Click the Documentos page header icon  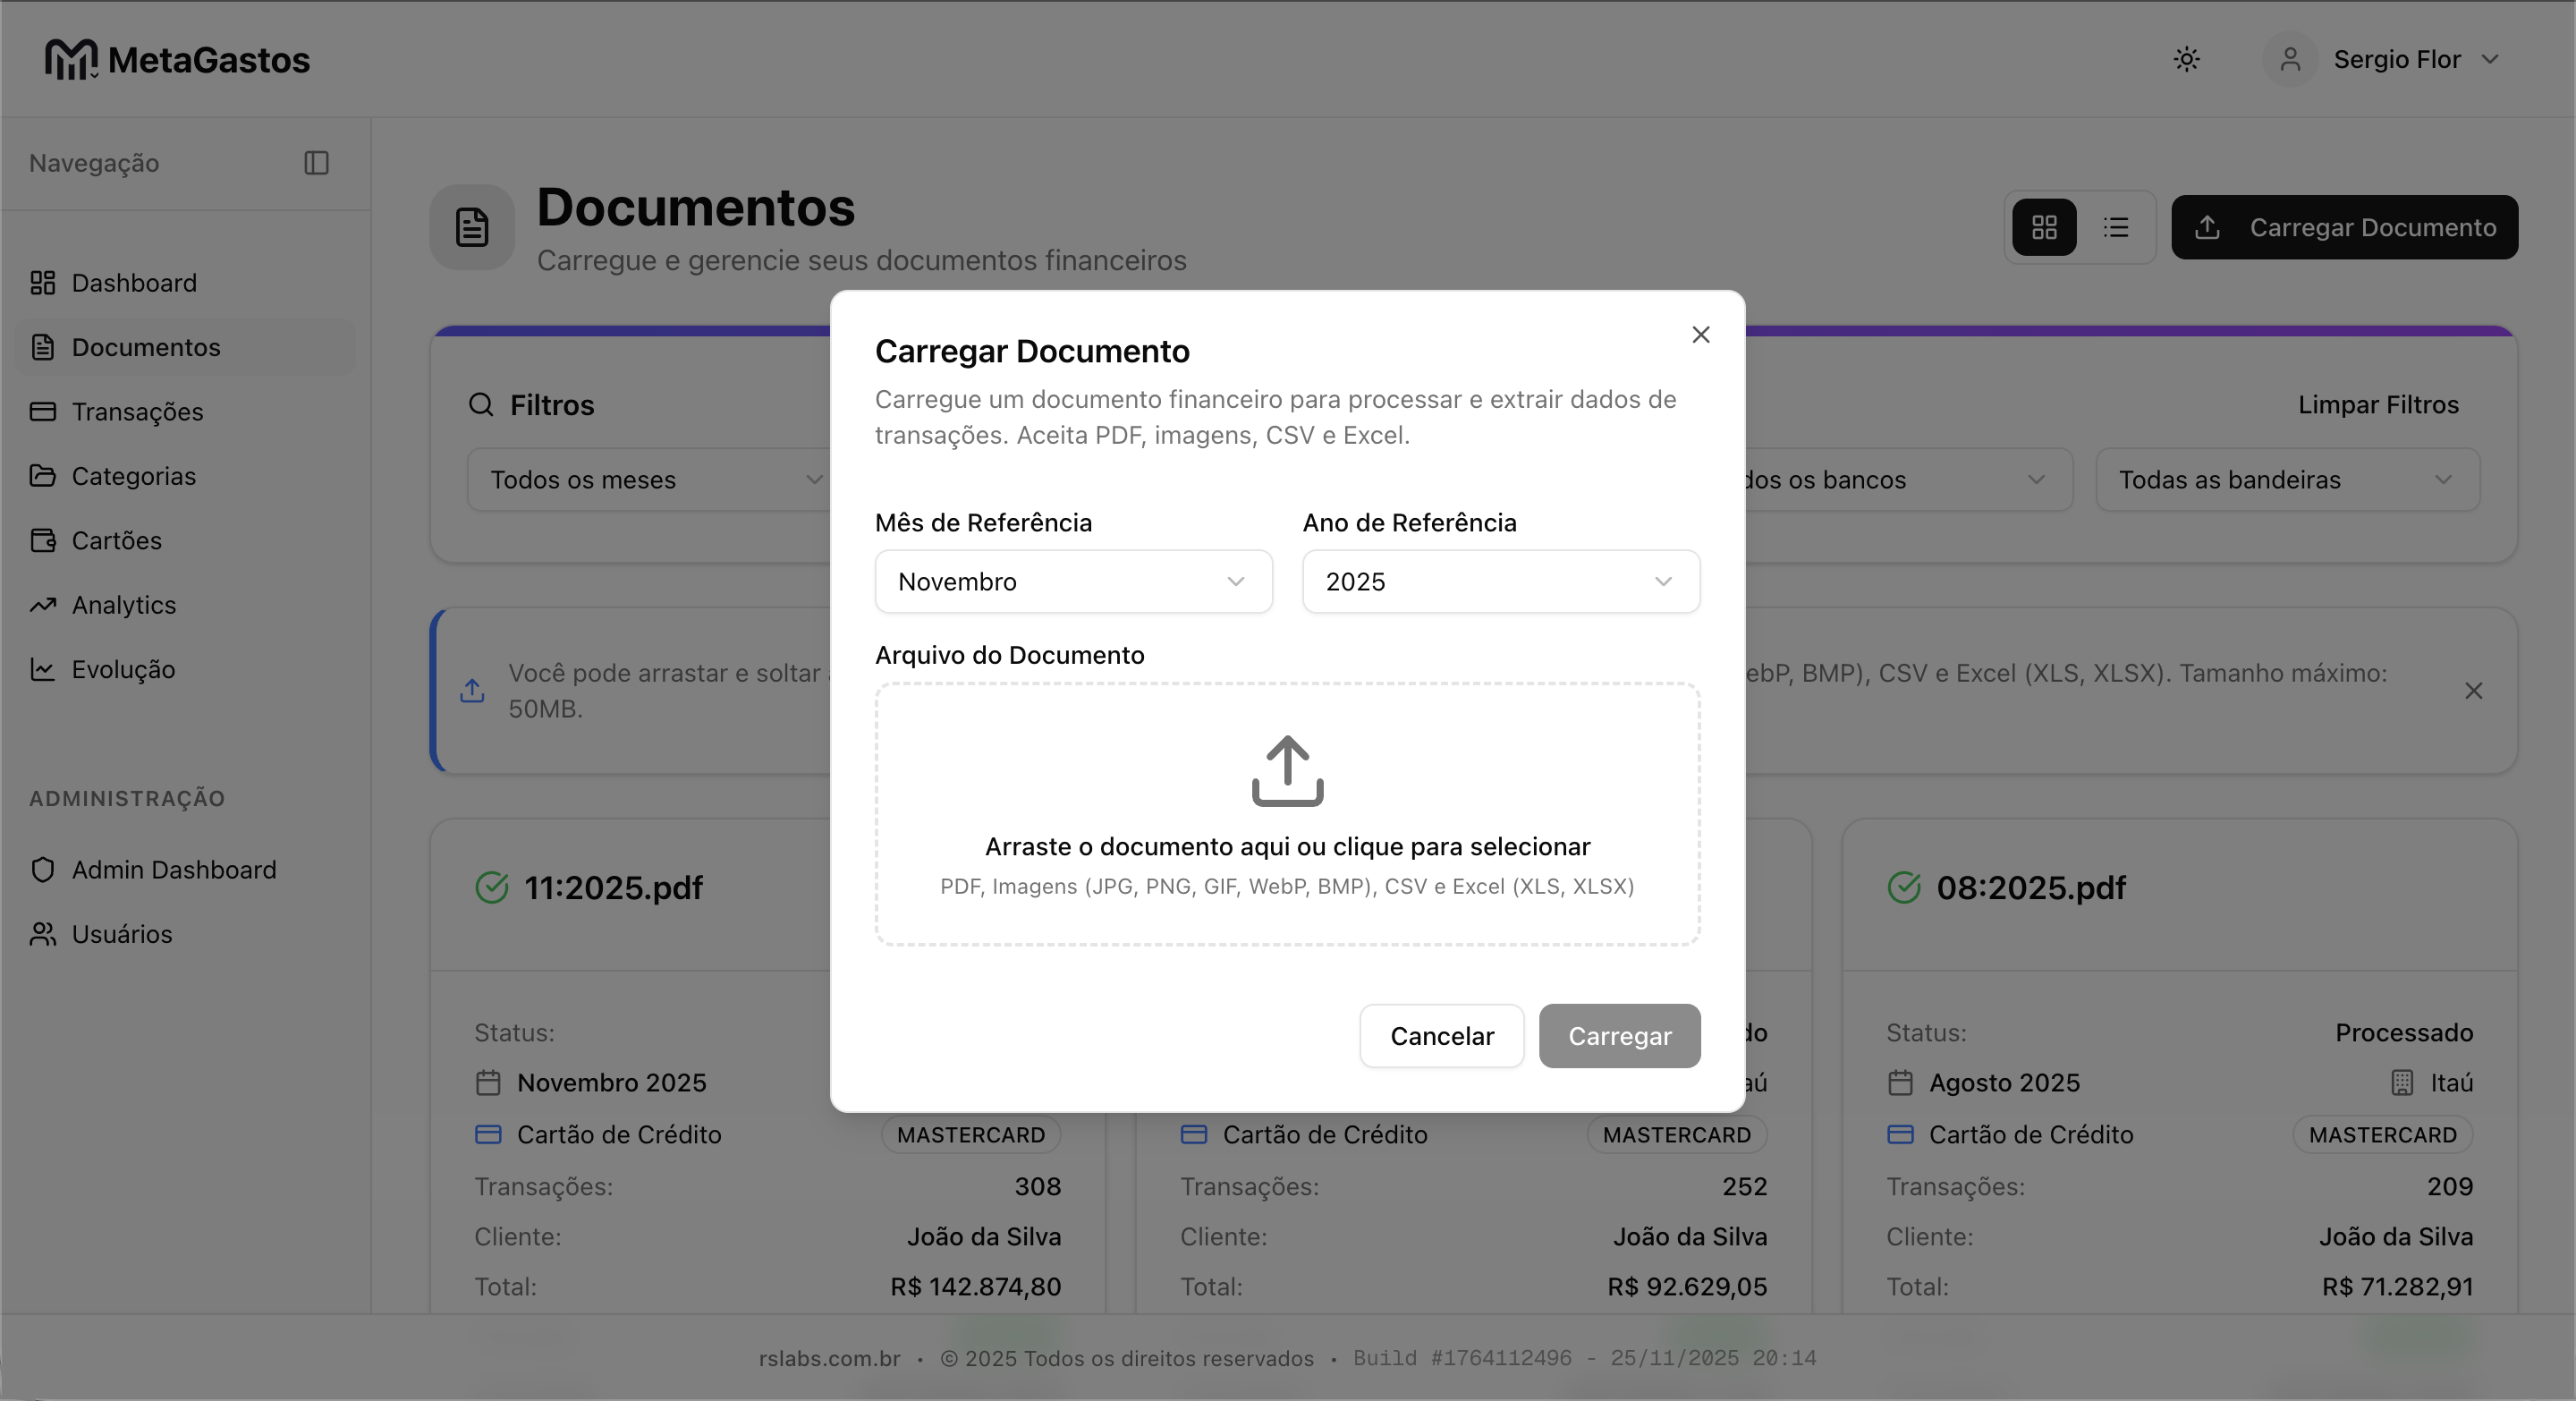pos(472,228)
